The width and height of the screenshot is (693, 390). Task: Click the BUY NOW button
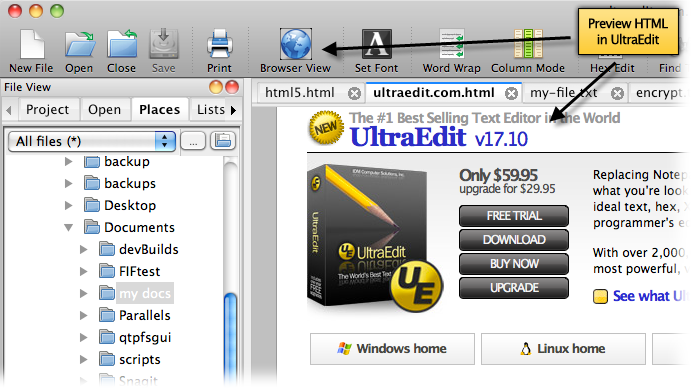click(514, 264)
